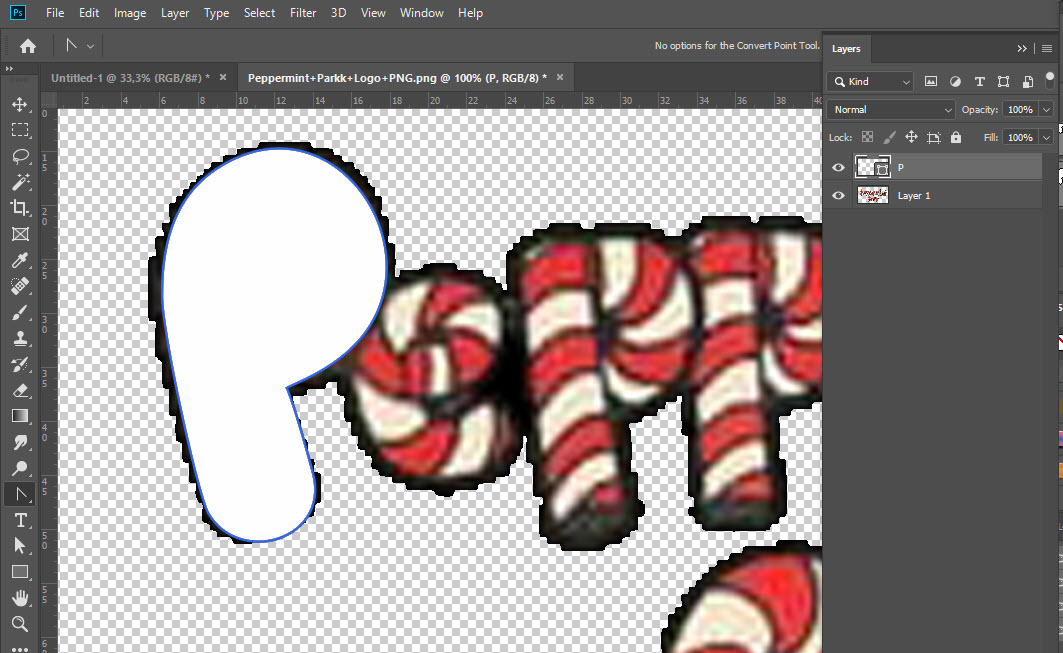
Task: Select the Dodge tool
Action: coord(20,468)
